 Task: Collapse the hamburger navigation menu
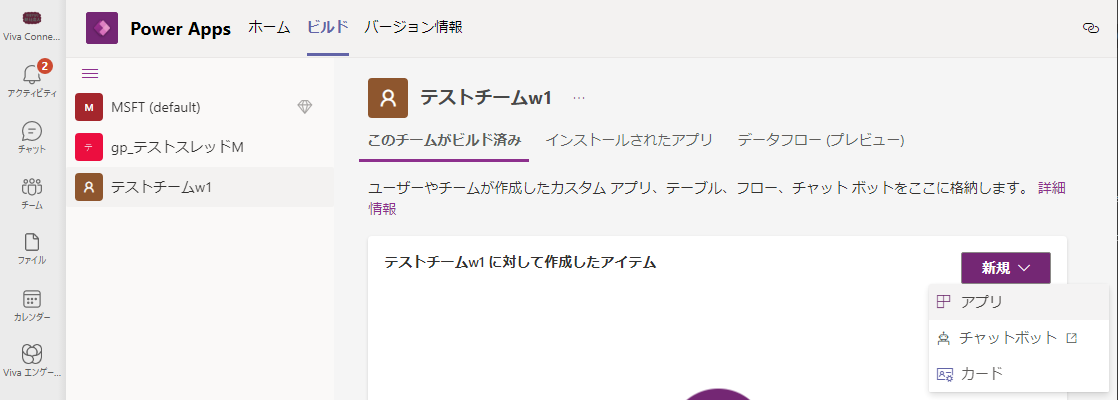91,73
